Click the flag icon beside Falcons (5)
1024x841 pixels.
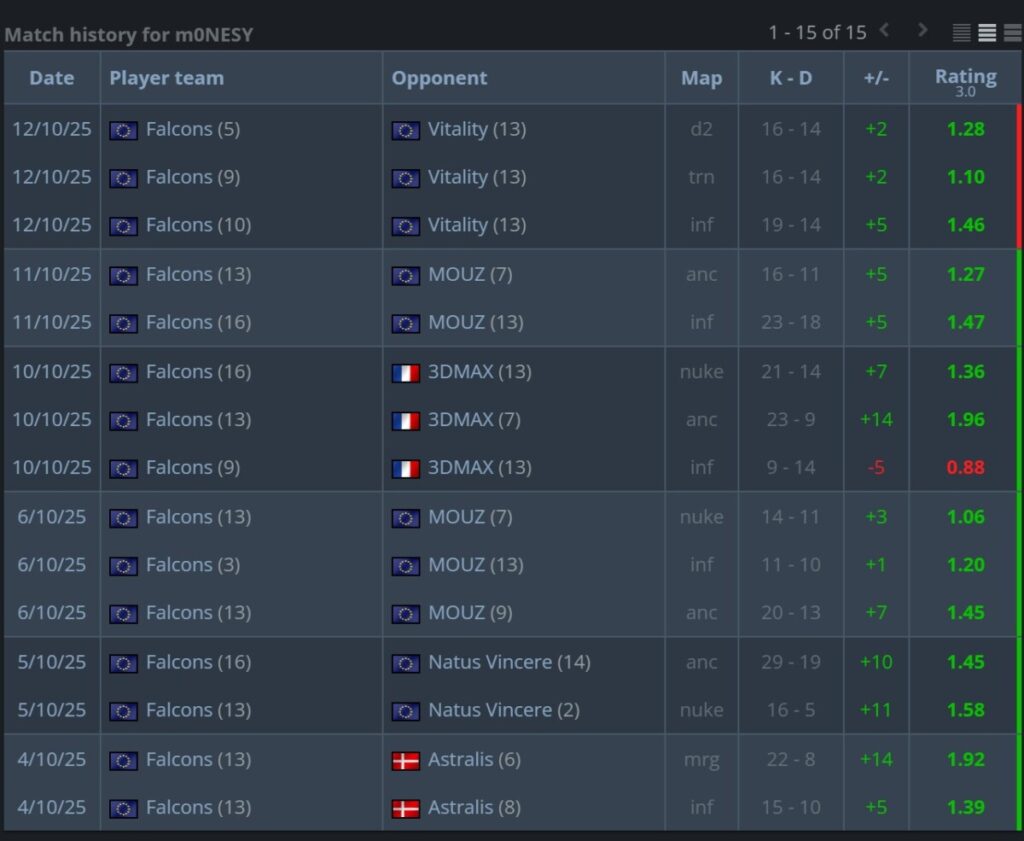tap(123, 130)
